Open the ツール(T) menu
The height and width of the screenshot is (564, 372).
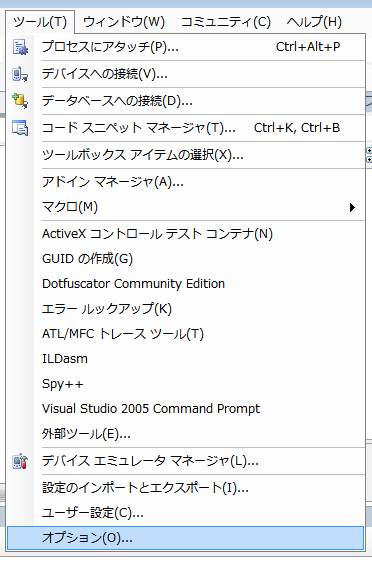(x=40, y=22)
